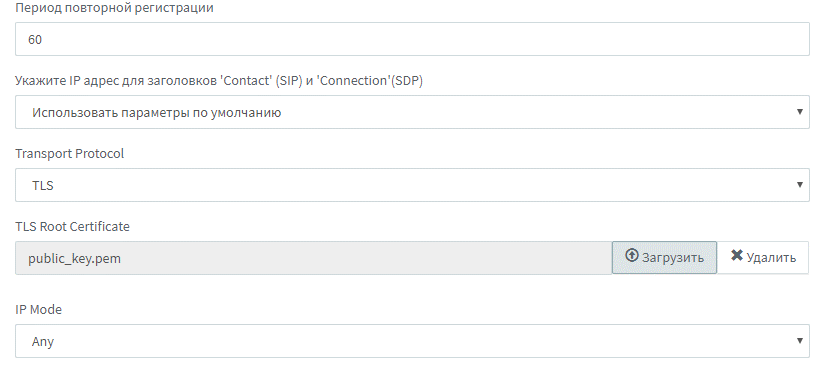Focus the Период повторной регистрации input field
Viewport: 825px width, 368px height.
coord(412,39)
